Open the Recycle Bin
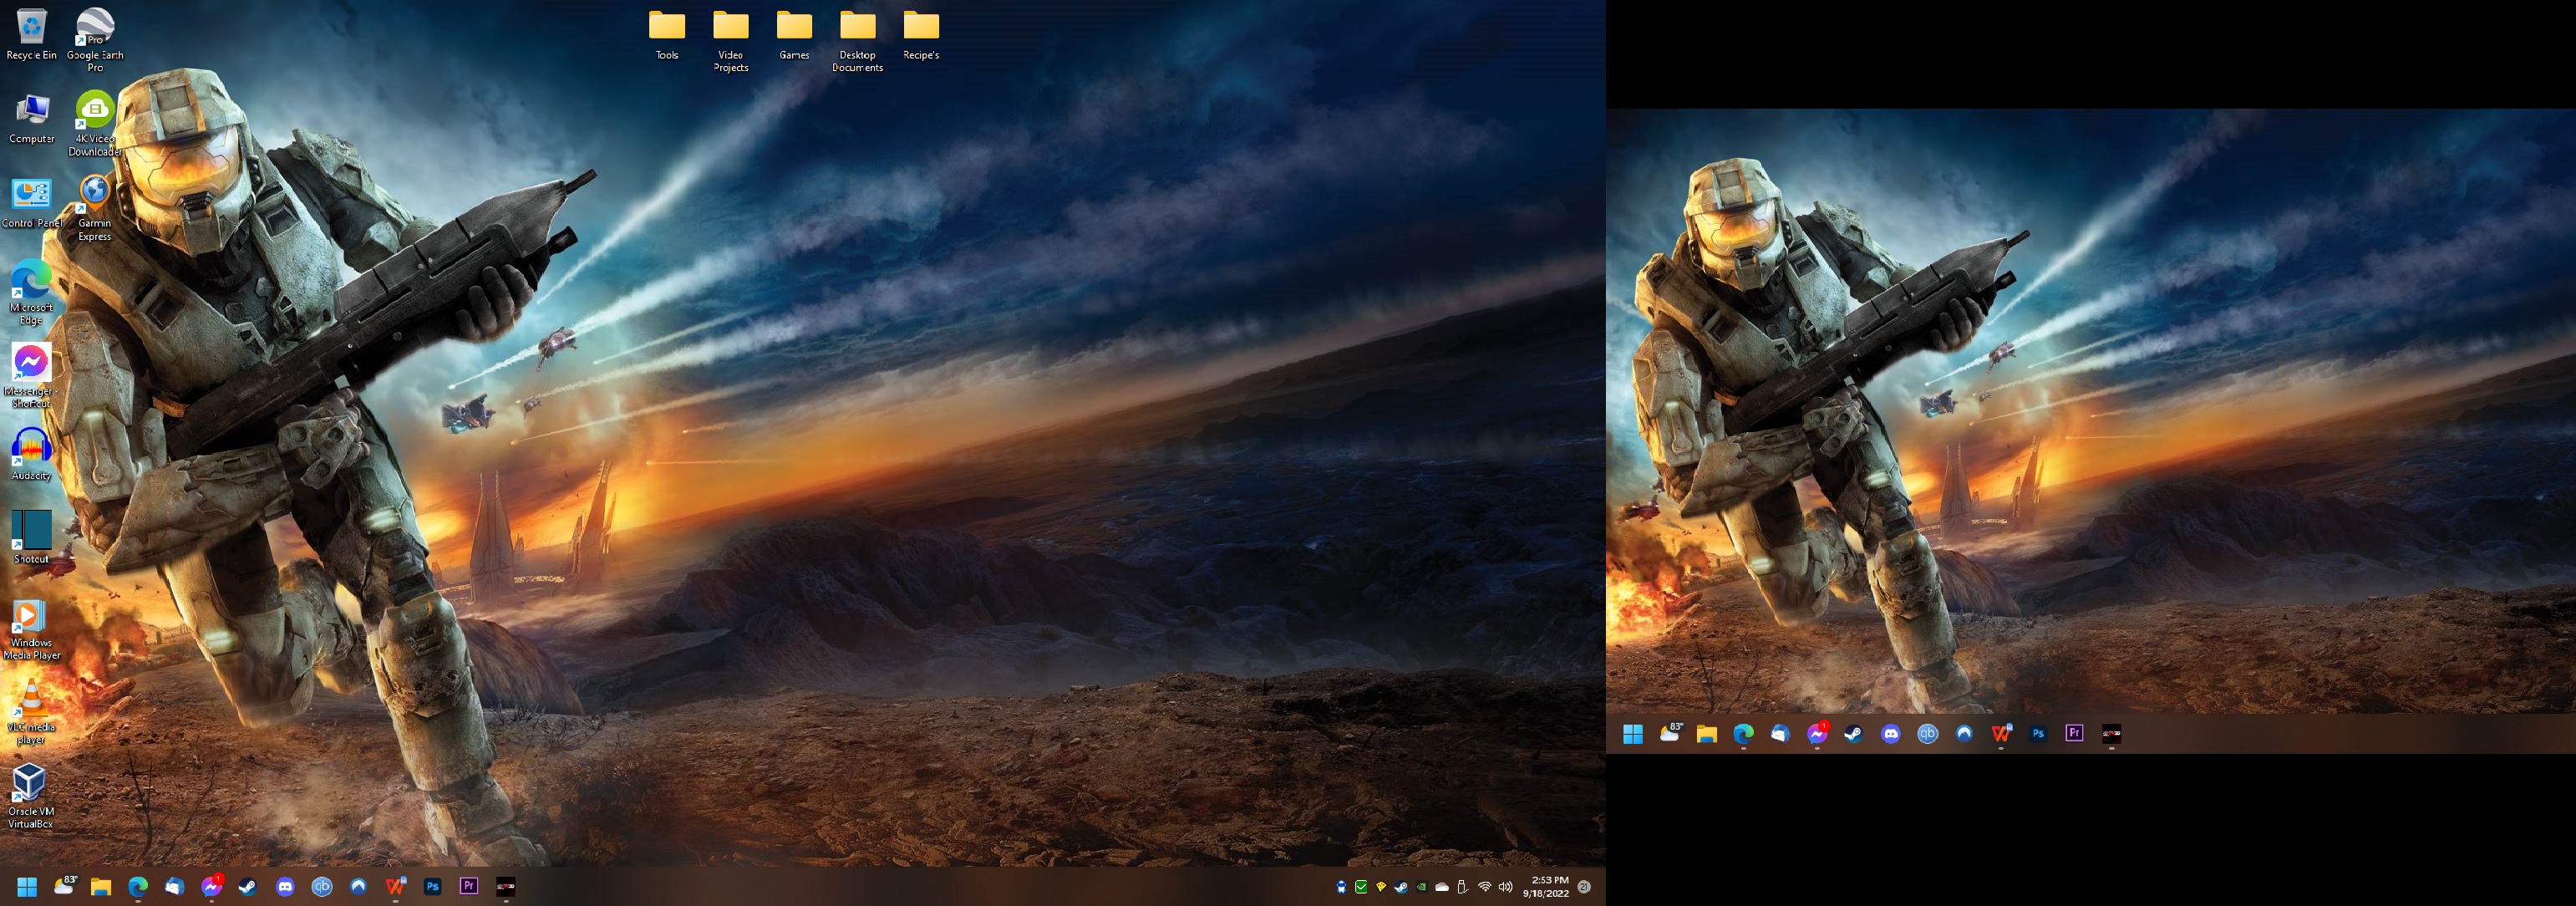Image resolution: width=2576 pixels, height=906 pixels. (x=31, y=28)
